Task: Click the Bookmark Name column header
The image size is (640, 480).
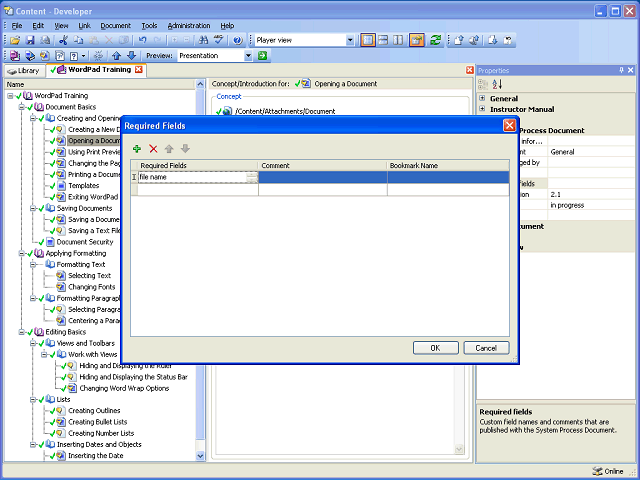Action: [x=448, y=166]
